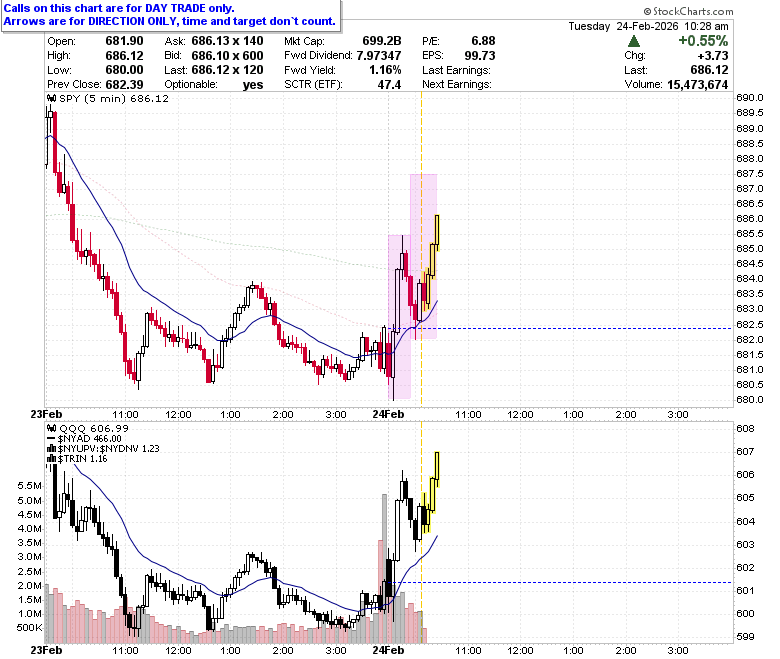
Task: Click the StockCharts.com watermark link
Action: pos(688,11)
